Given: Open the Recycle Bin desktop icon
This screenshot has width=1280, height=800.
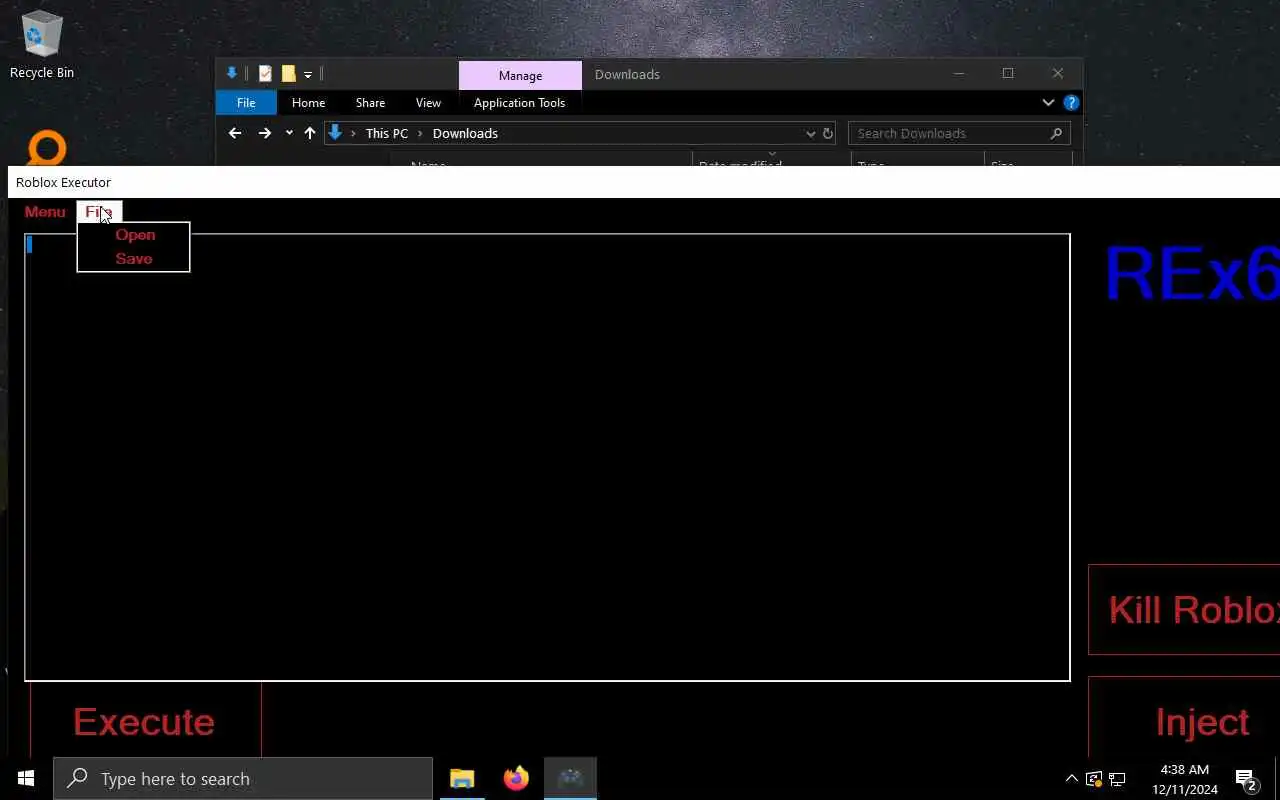Looking at the screenshot, I should click(42, 46).
